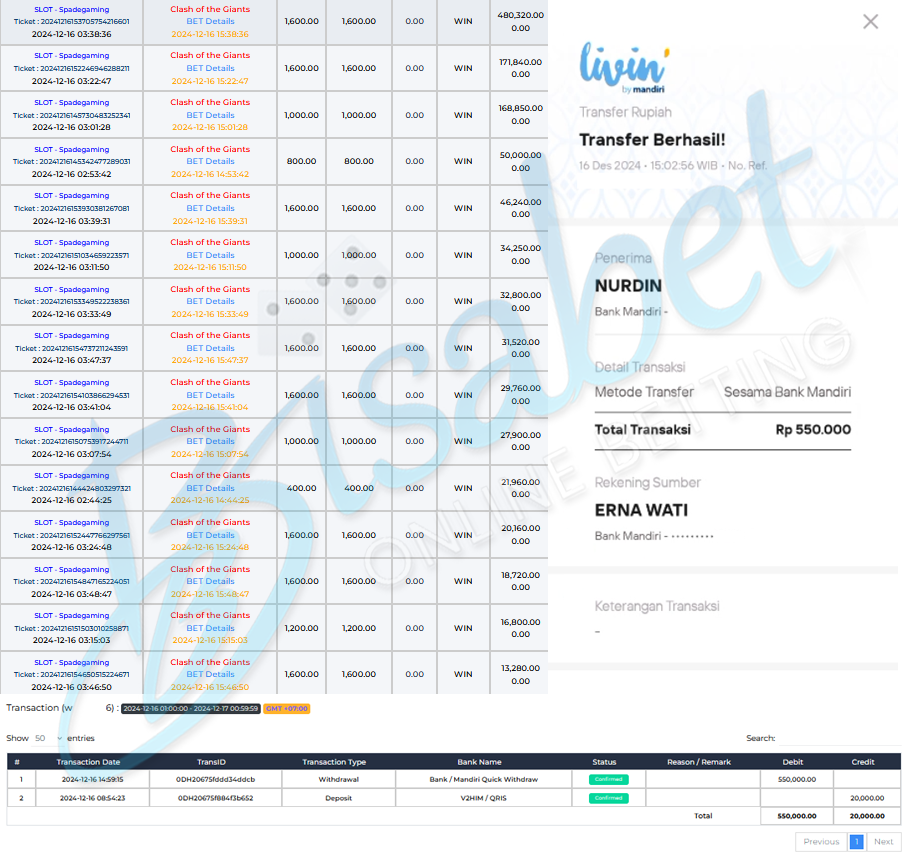Expand the Show 50 entries dropdown
The height and width of the screenshot is (855, 905).
coord(46,738)
